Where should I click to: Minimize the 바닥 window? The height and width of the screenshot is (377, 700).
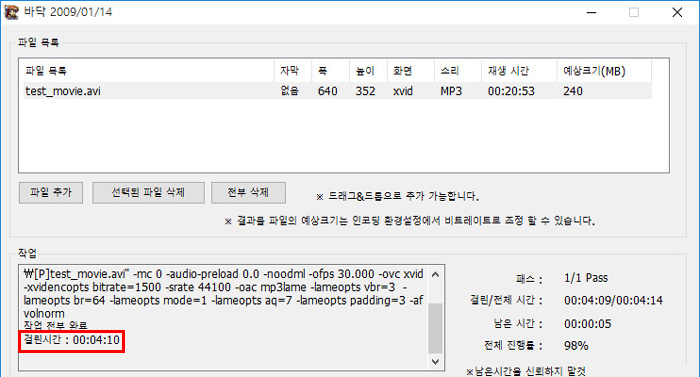click(x=592, y=12)
